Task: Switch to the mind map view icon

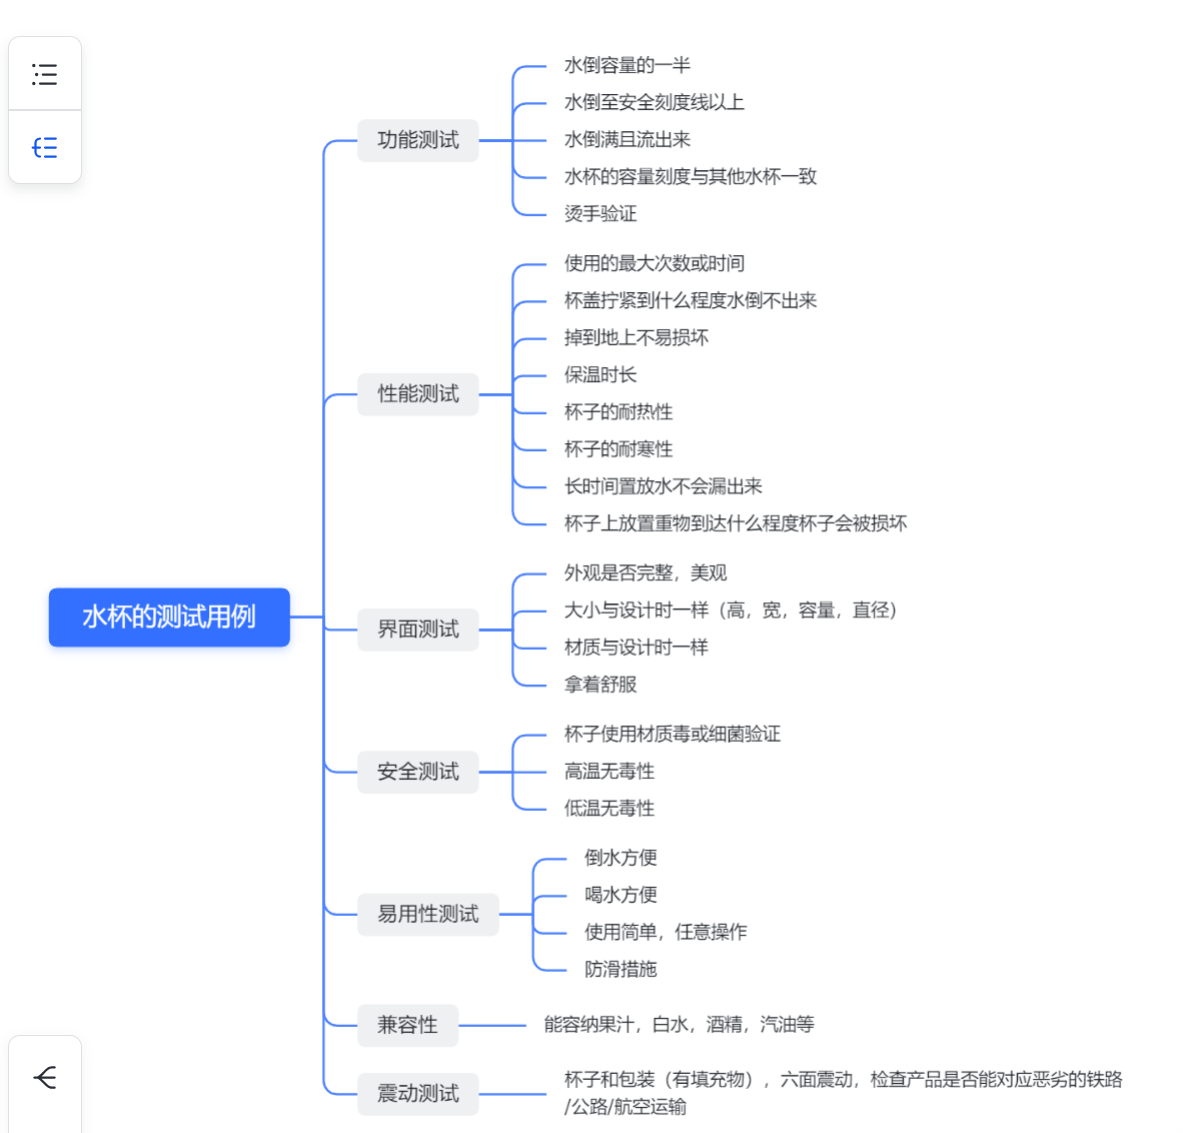Action: tap(45, 147)
